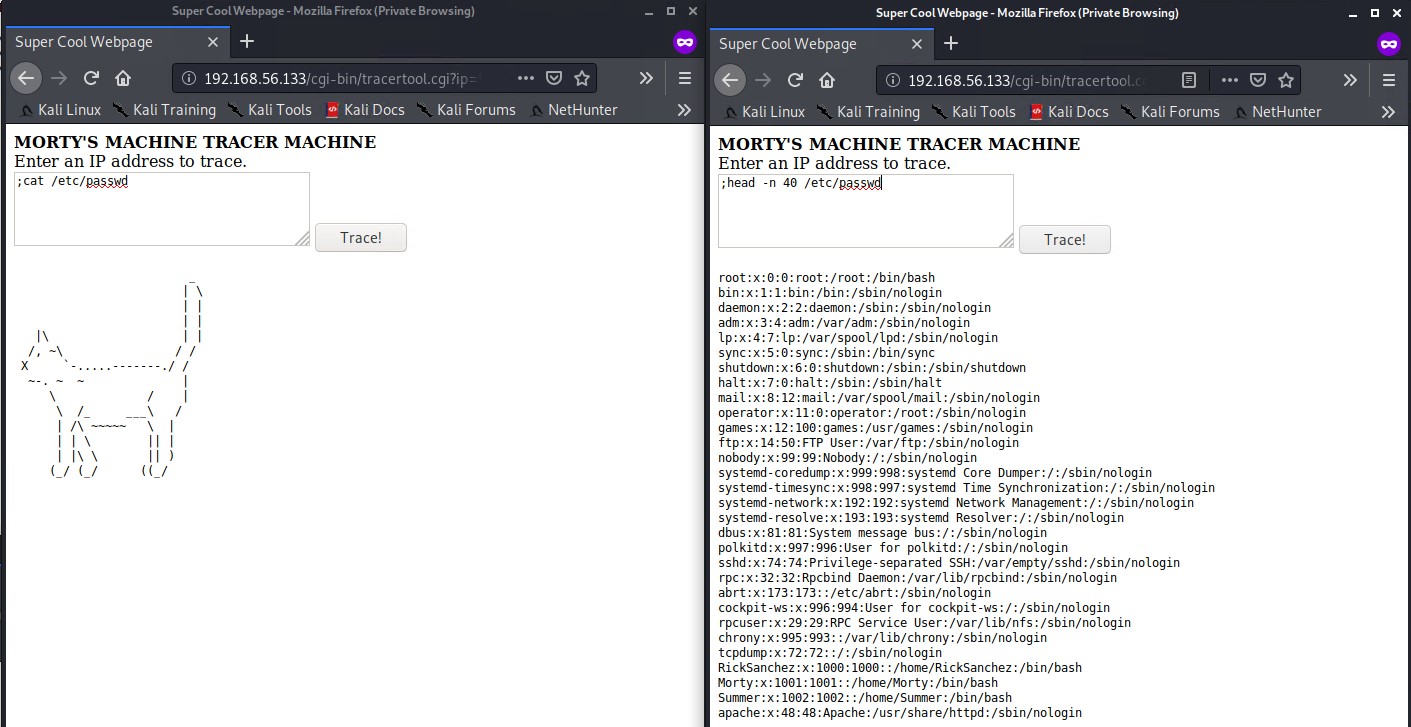Image resolution: width=1411 pixels, height=727 pixels.
Task: Open a new tab in left window
Action: click(x=247, y=41)
